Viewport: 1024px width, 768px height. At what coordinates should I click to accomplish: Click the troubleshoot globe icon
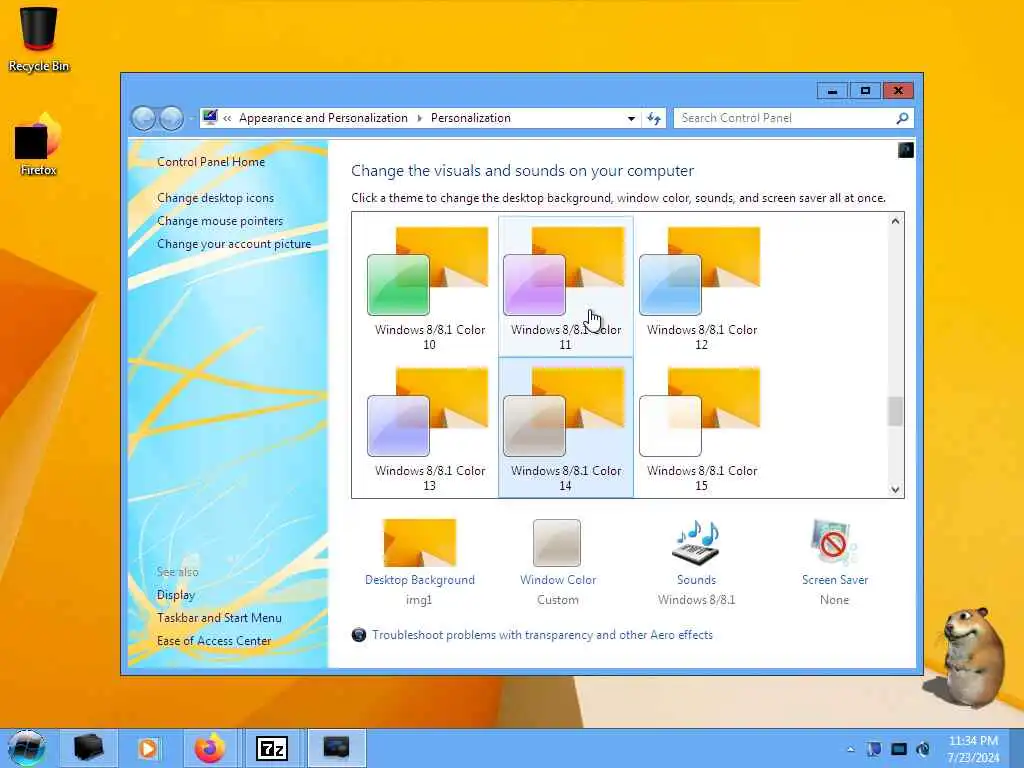[x=359, y=635]
